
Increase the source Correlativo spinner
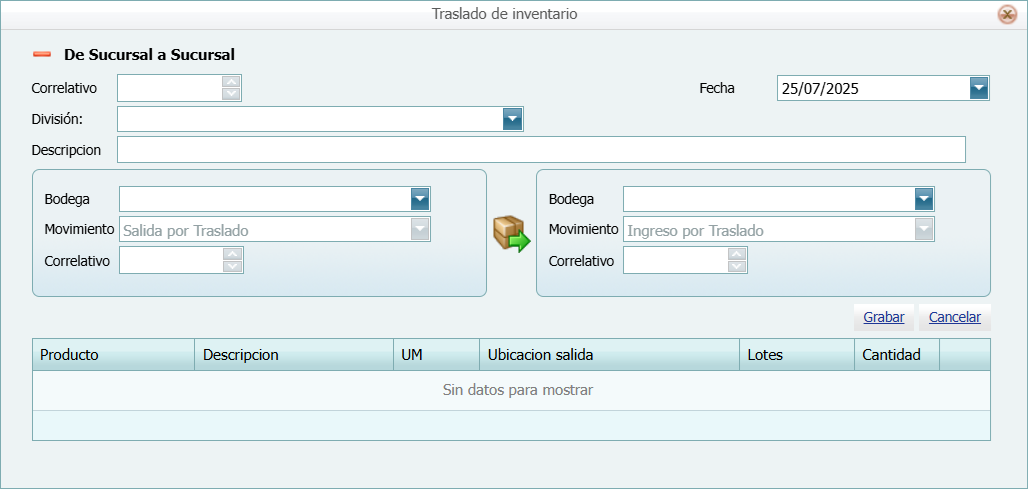(x=233, y=254)
